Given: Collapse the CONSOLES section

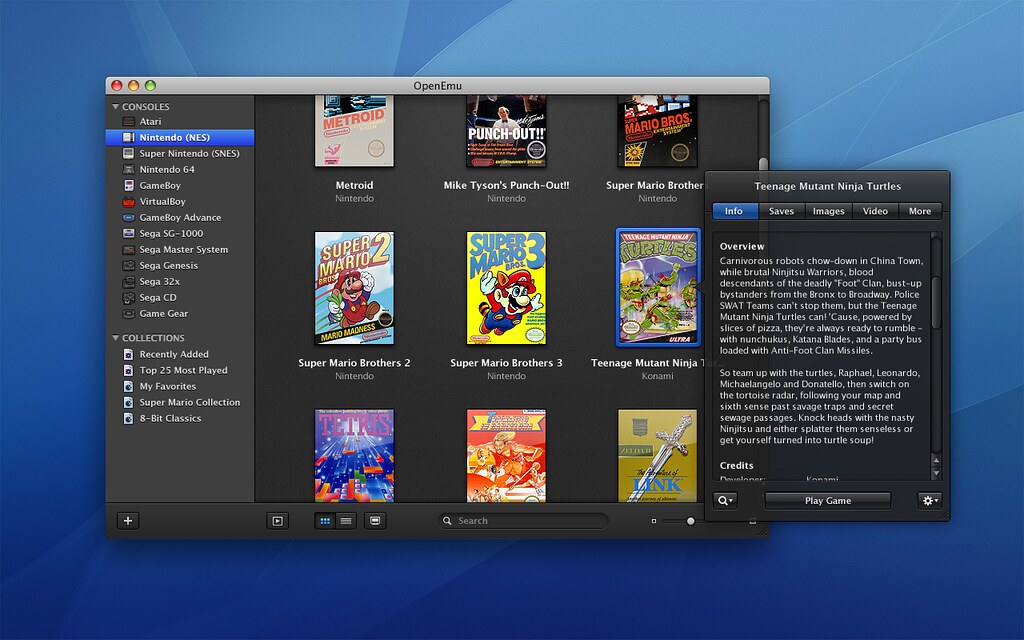Looking at the screenshot, I should (116, 106).
